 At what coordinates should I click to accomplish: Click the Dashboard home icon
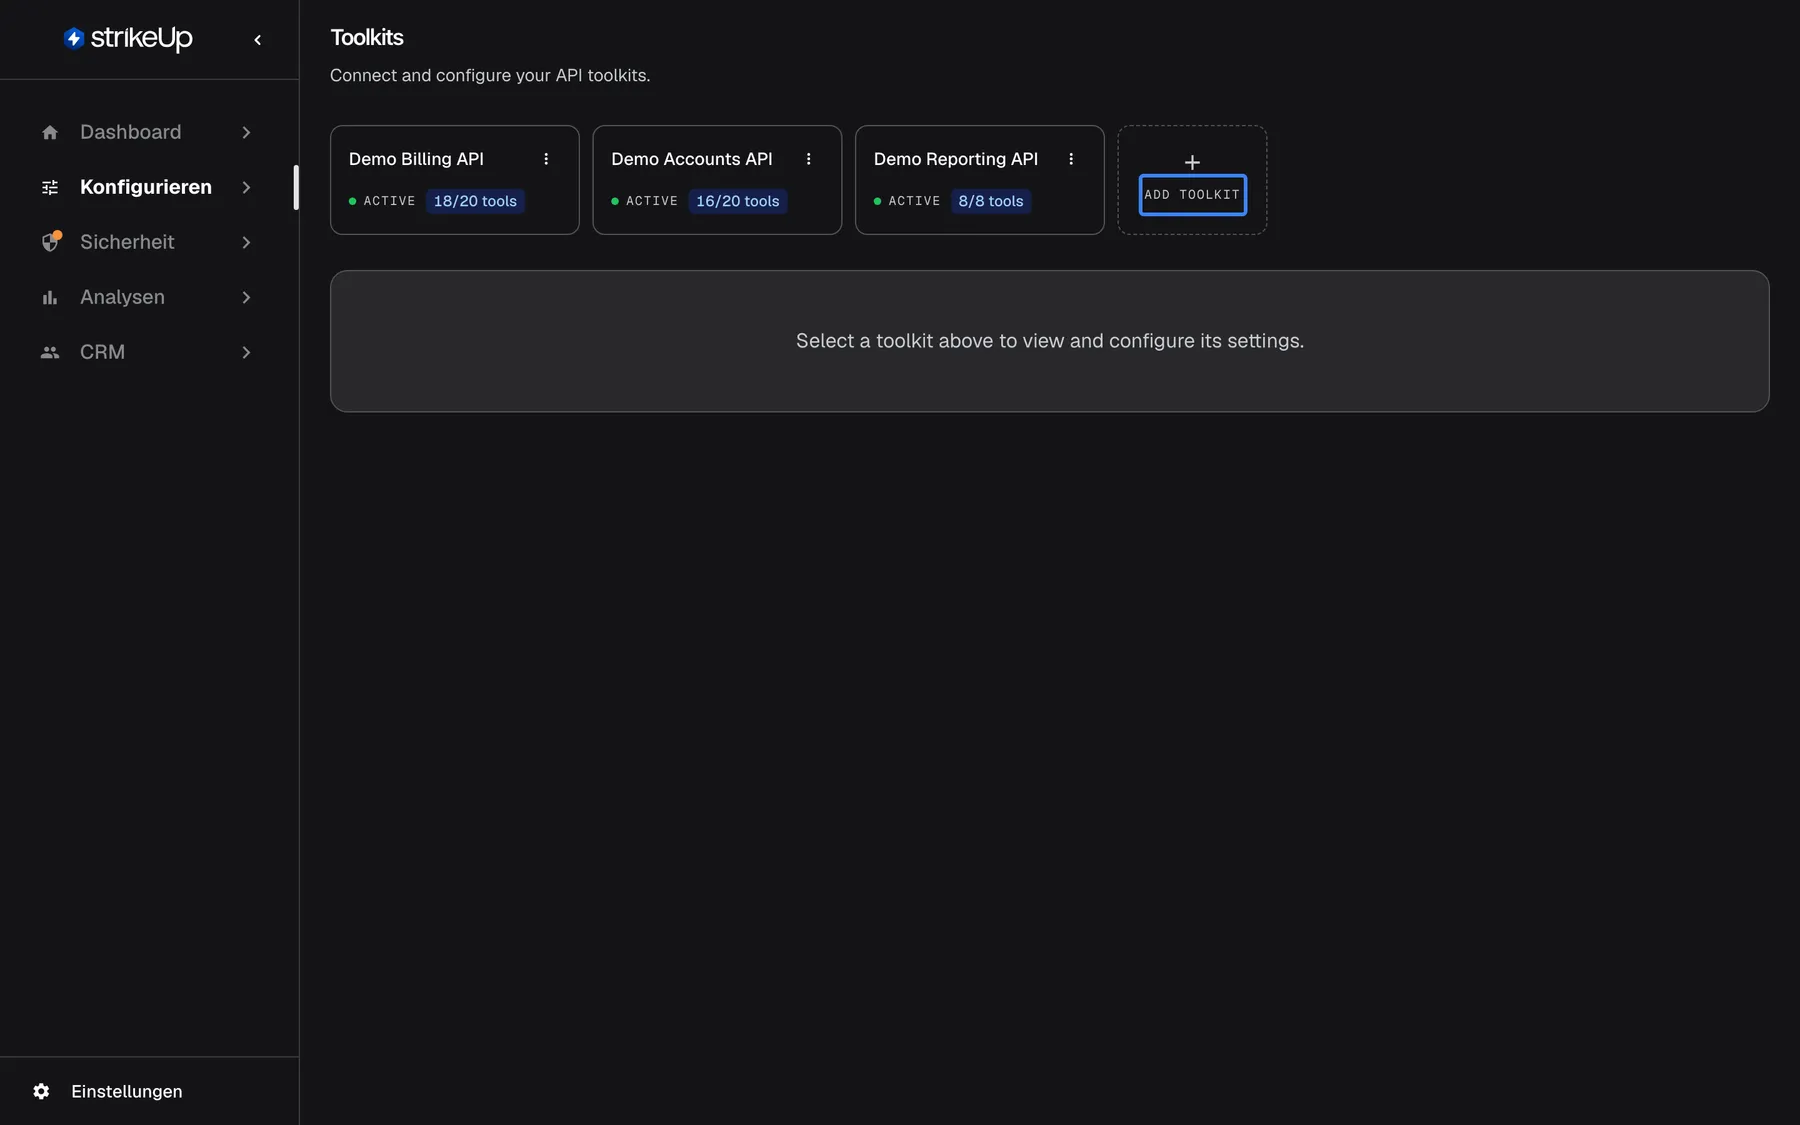click(50, 132)
